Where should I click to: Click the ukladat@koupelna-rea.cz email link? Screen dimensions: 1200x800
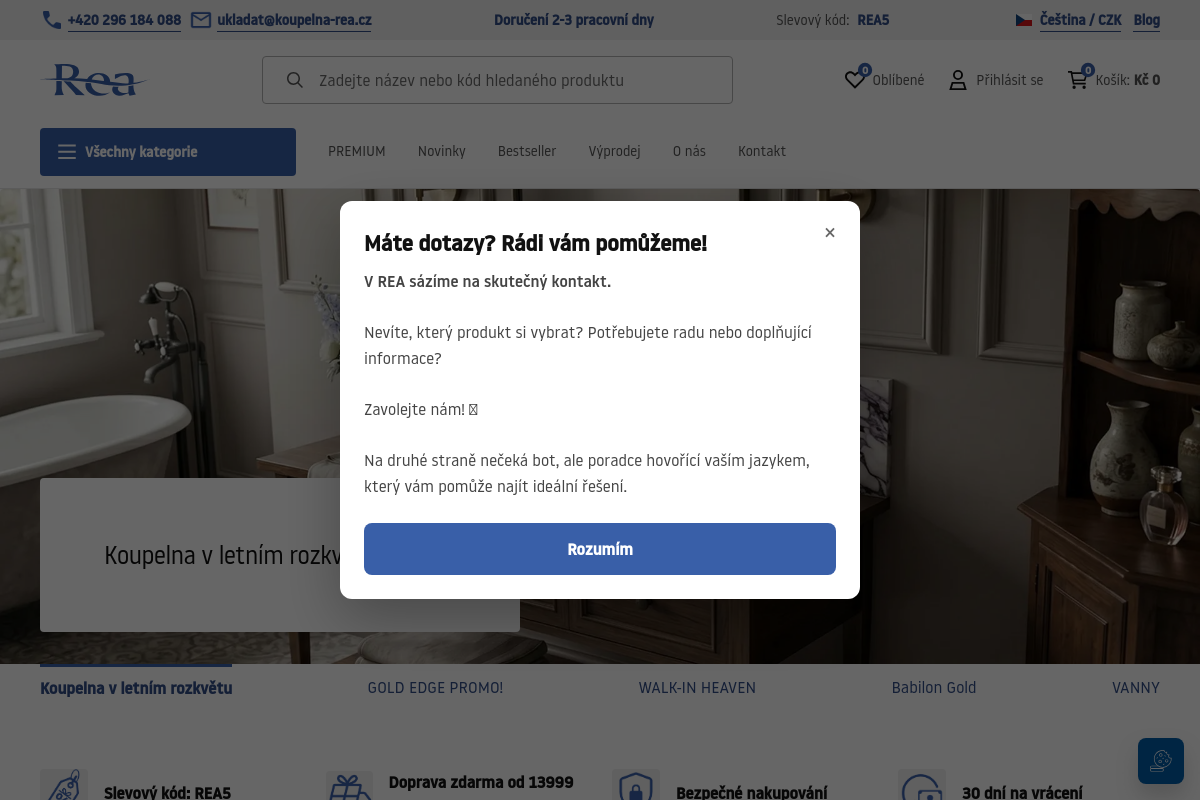coord(294,20)
